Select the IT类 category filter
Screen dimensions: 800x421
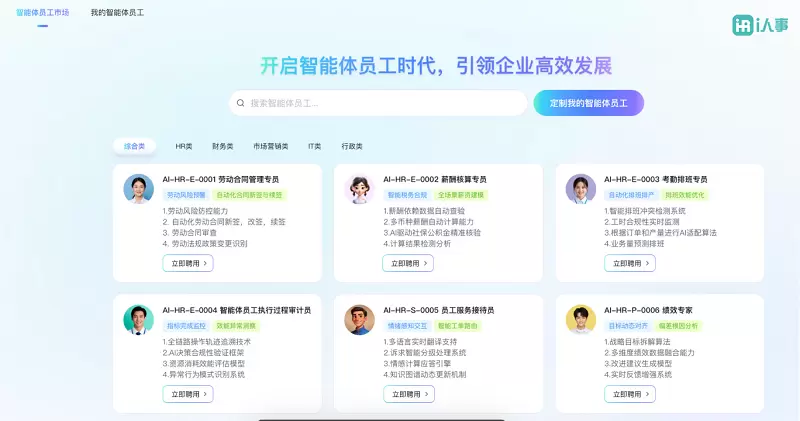(314, 146)
